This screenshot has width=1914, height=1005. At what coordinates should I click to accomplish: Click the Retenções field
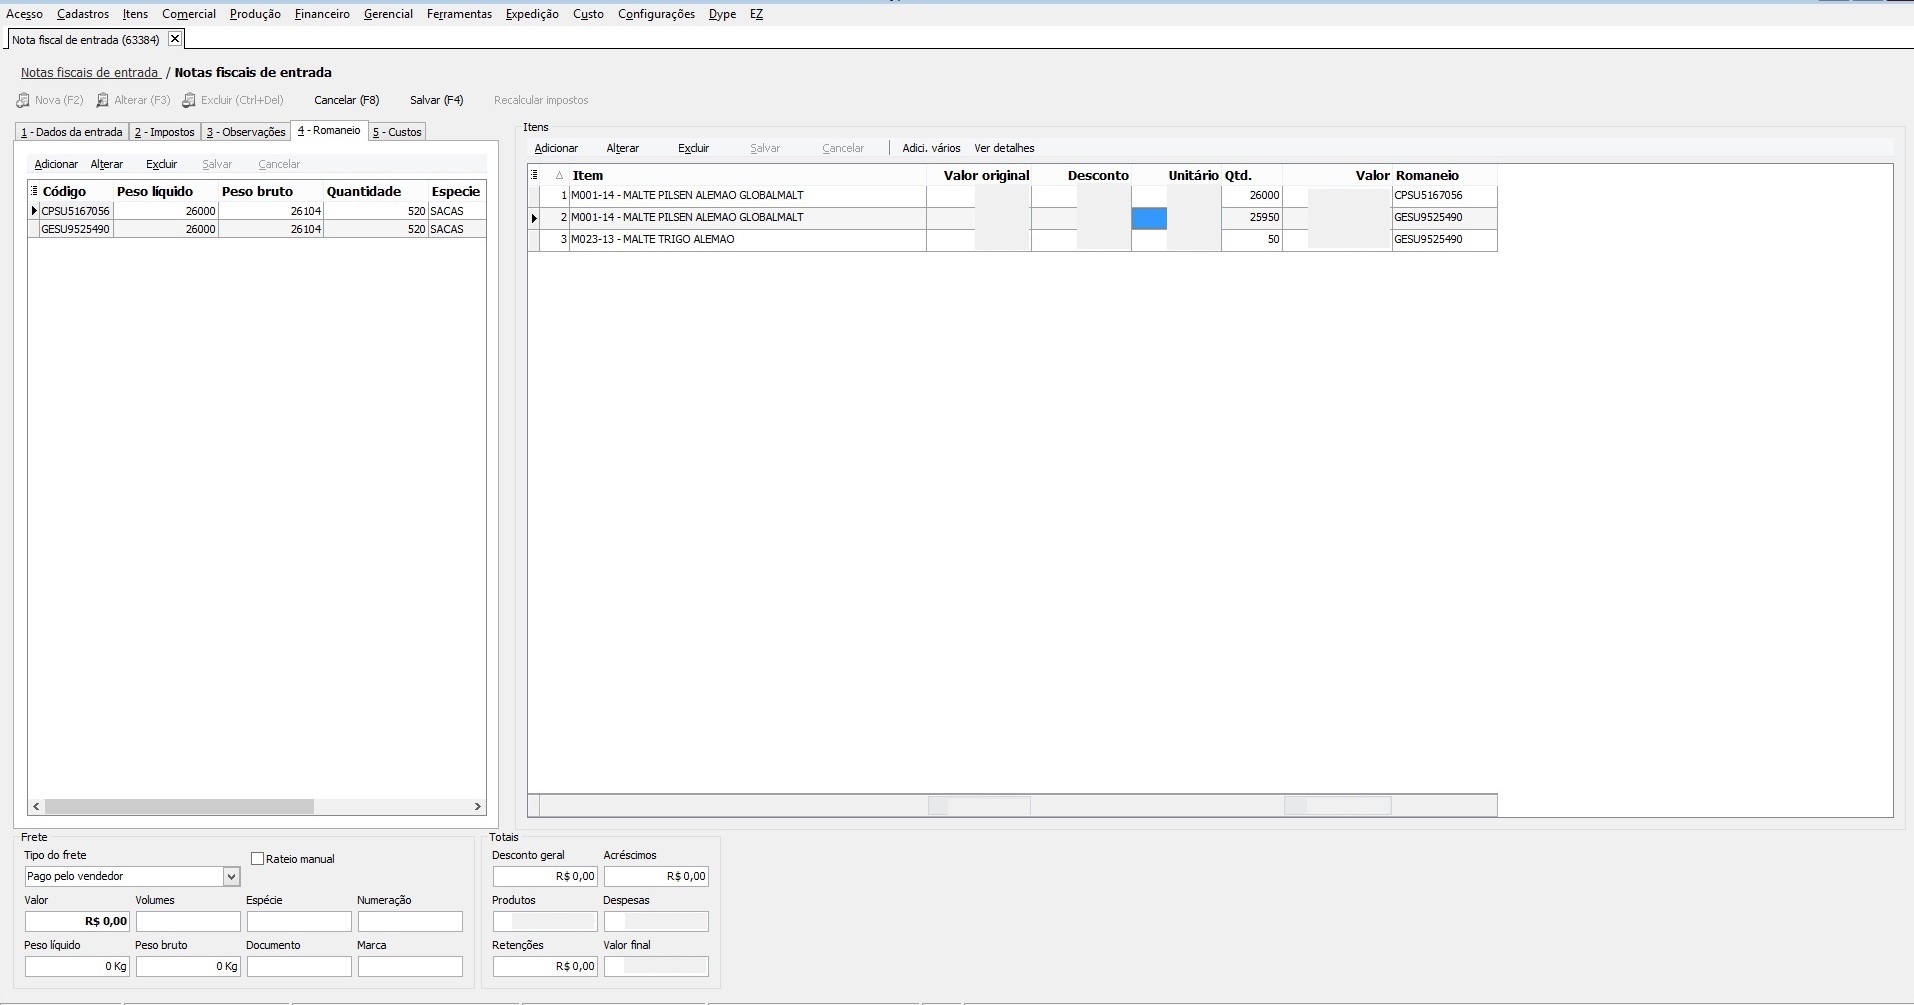coord(545,966)
